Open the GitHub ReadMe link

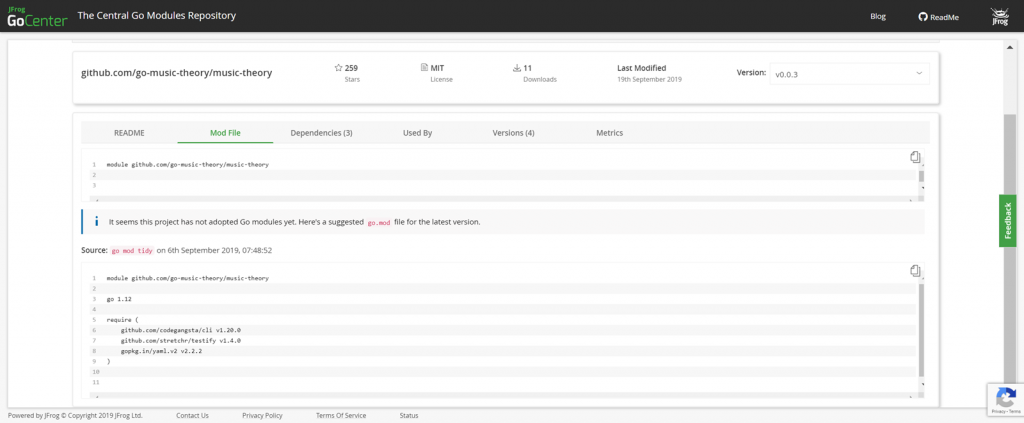(x=938, y=16)
